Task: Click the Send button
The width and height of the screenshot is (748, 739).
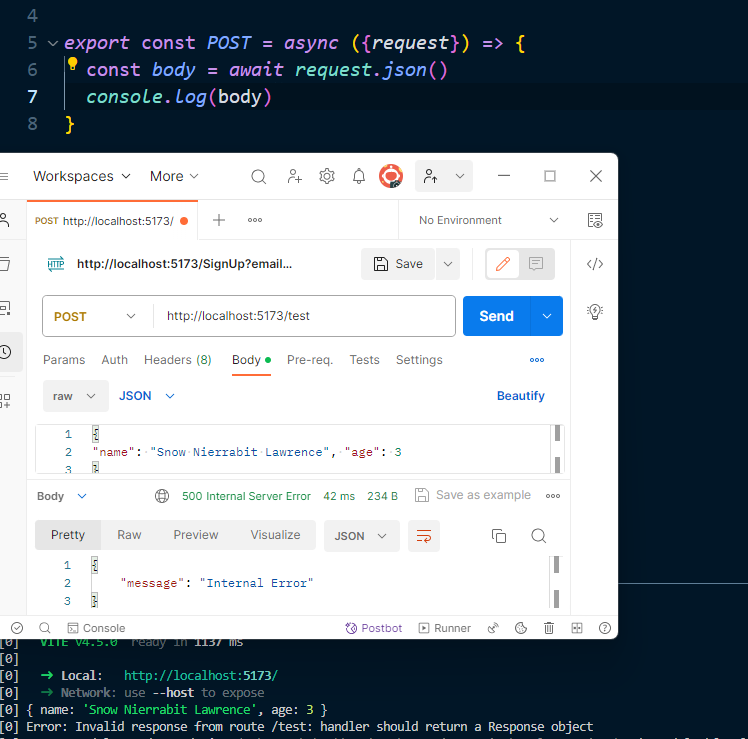Action: 497,316
